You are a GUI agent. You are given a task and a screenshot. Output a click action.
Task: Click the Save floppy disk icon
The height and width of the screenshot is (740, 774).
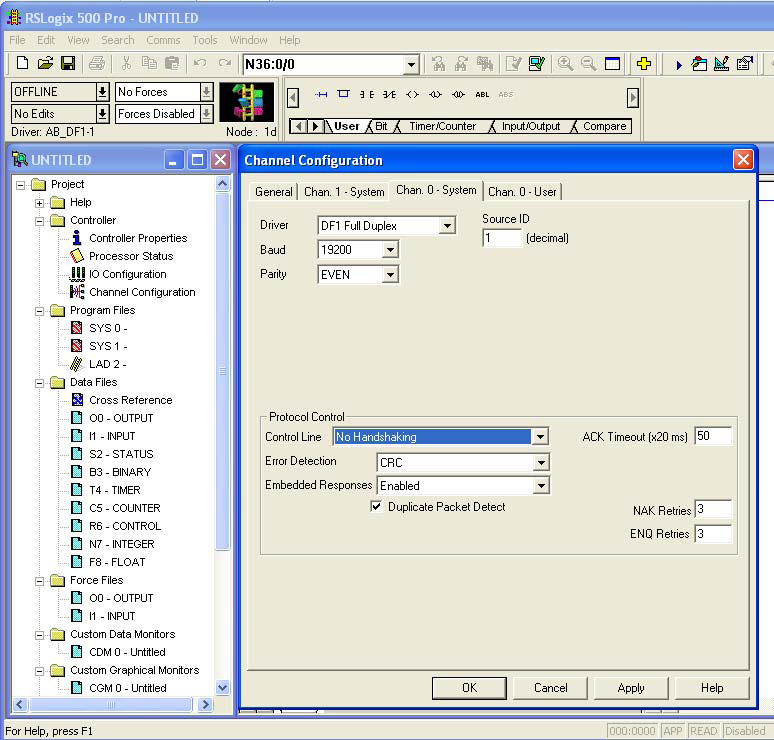(68, 63)
